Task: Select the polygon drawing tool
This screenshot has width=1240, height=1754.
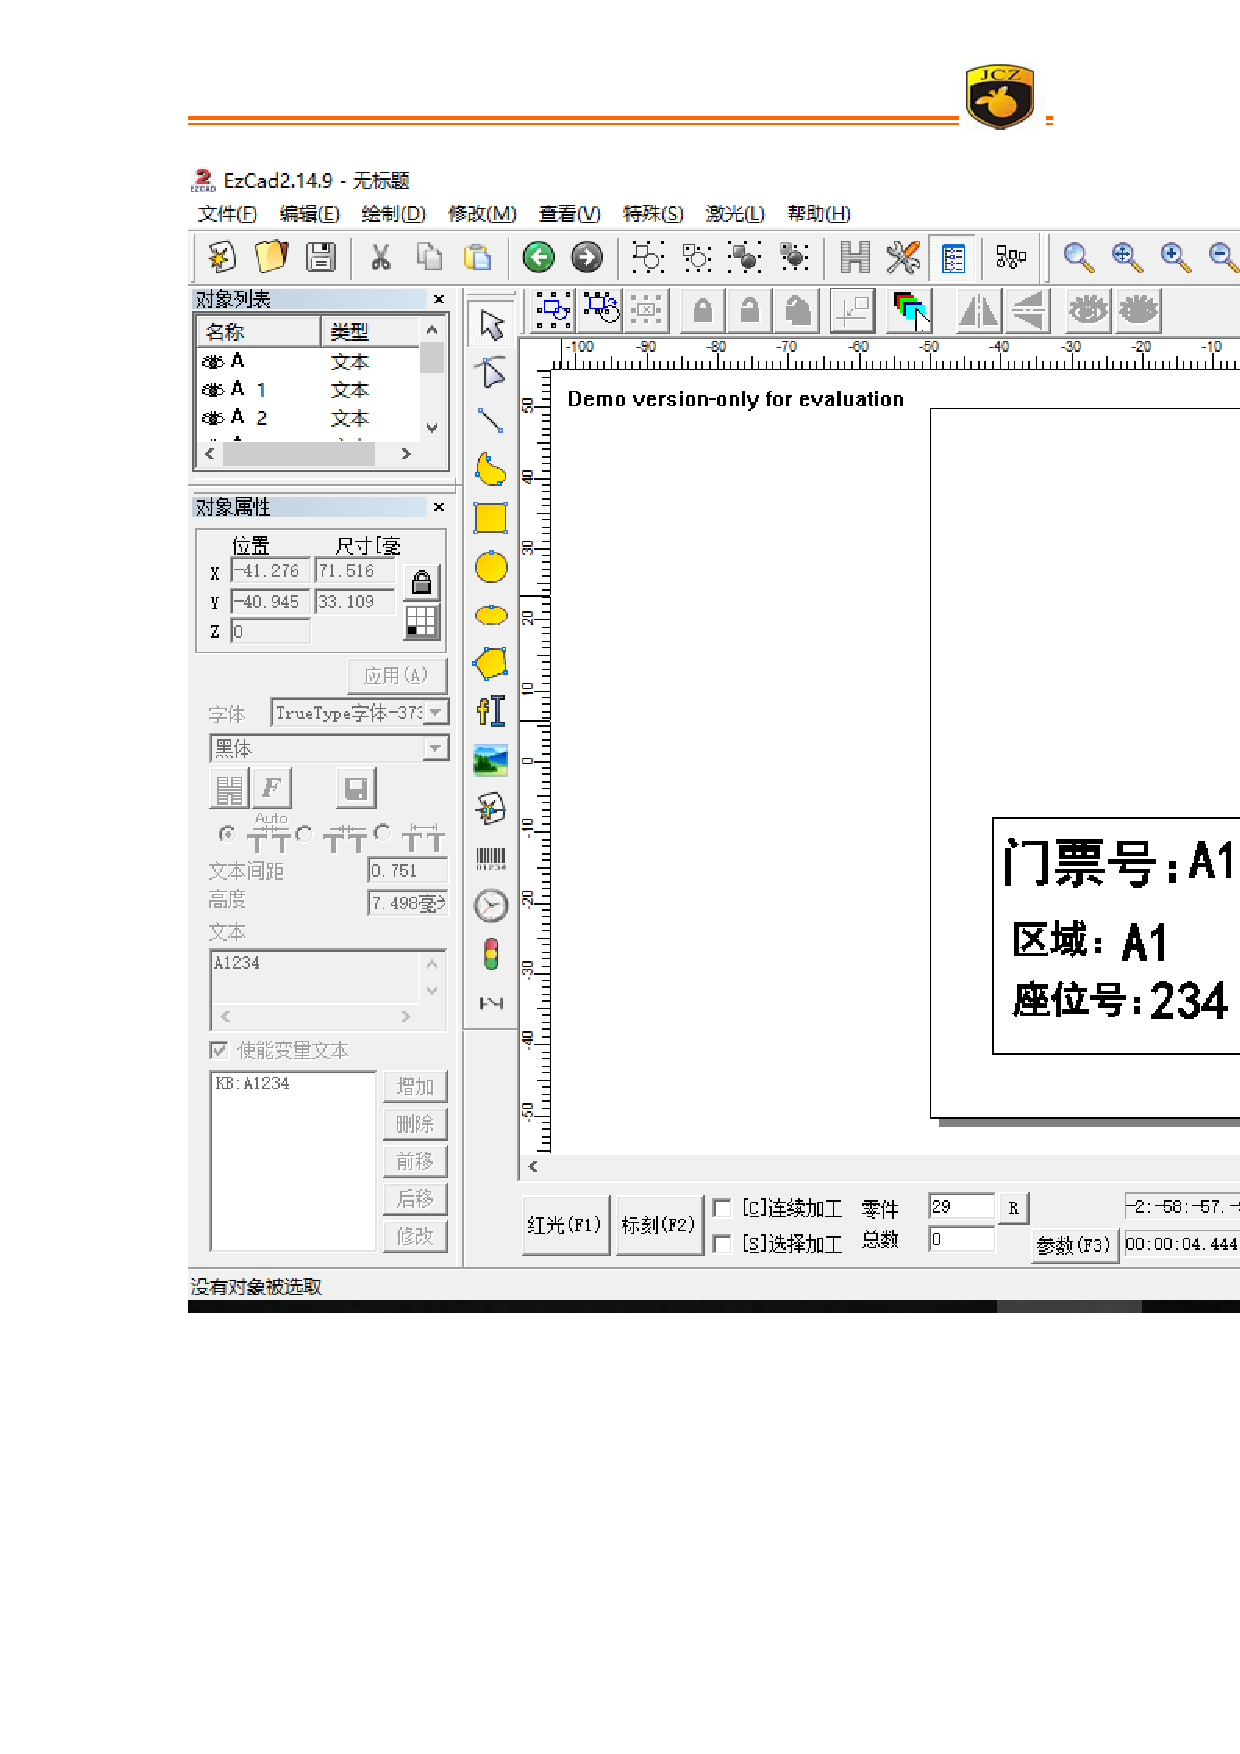Action: (x=490, y=663)
